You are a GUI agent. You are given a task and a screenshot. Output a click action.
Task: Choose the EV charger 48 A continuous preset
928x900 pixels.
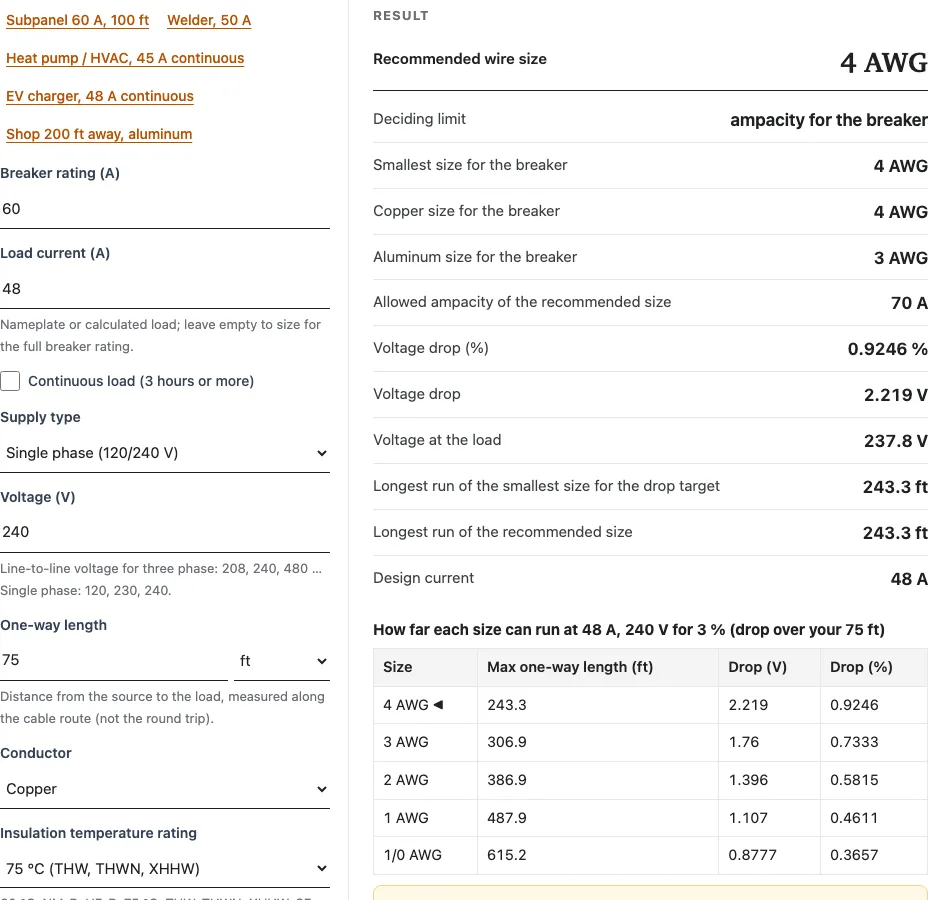[99, 96]
